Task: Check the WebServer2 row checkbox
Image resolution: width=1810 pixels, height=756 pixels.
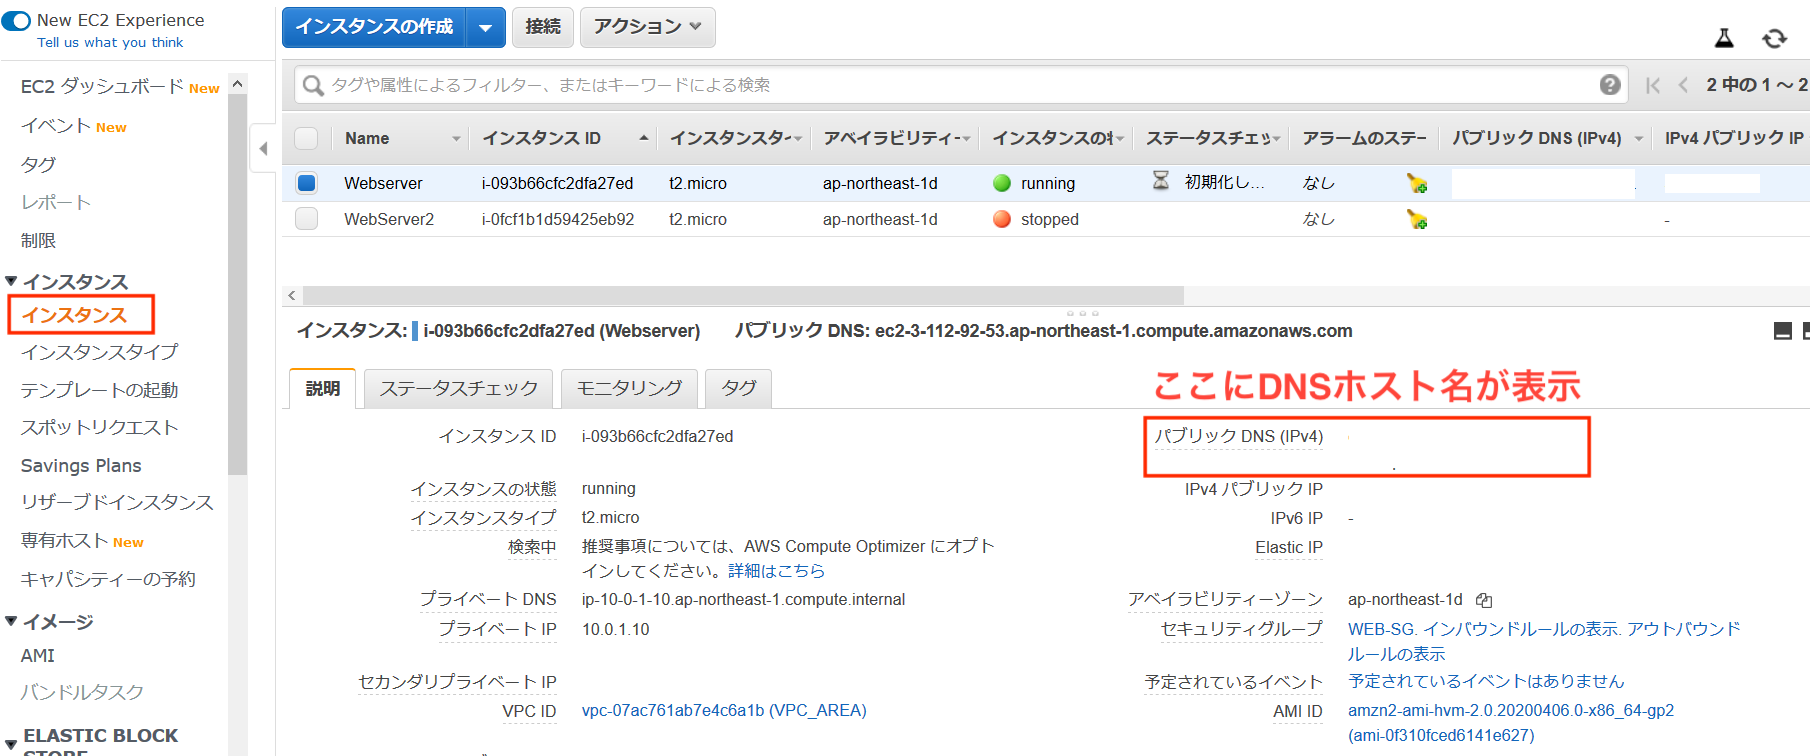Action: pyautogui.click(x=307, y=218)
